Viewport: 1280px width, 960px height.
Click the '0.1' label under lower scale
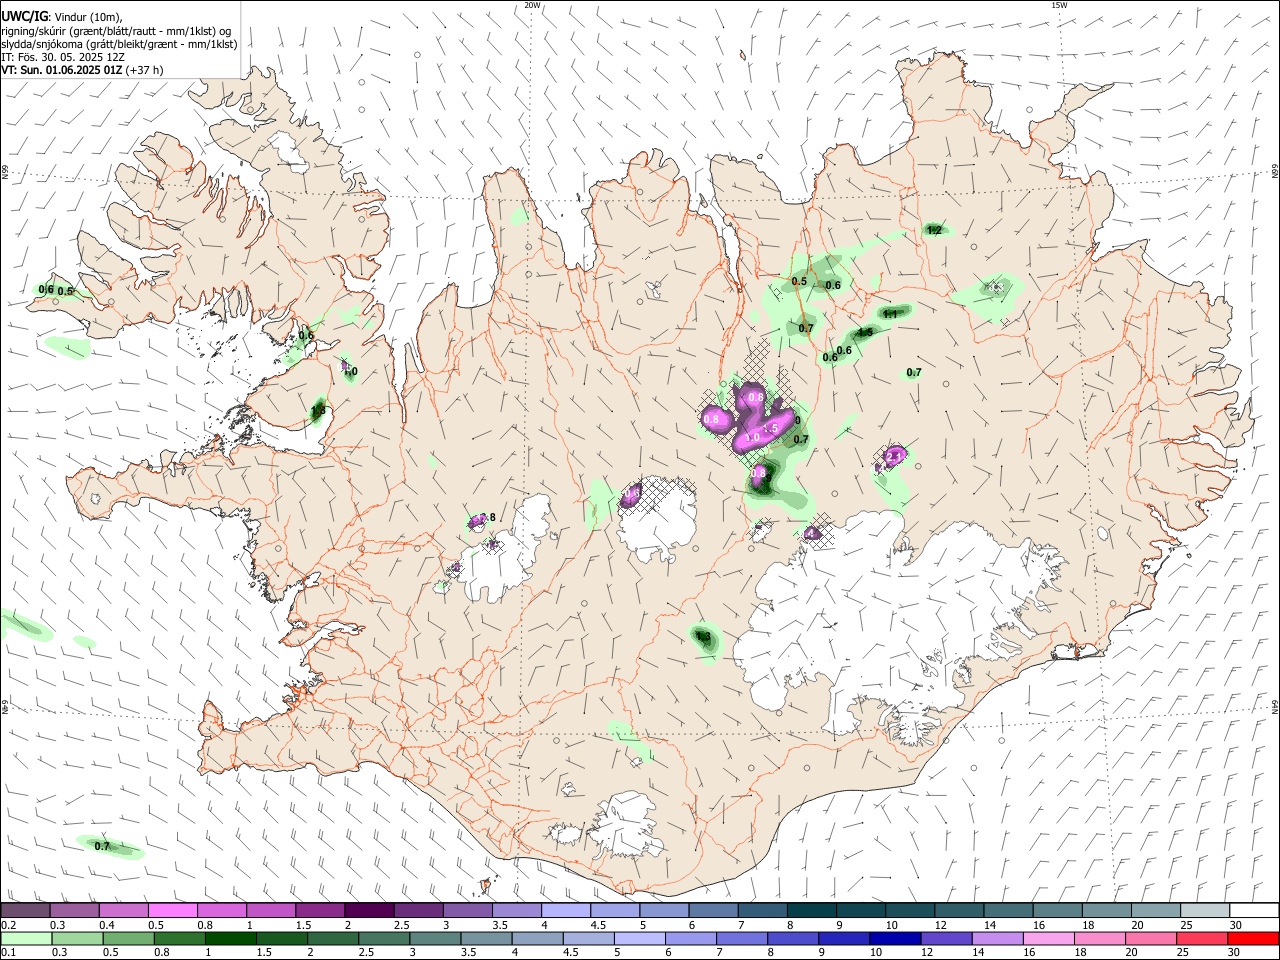(8, 953)
